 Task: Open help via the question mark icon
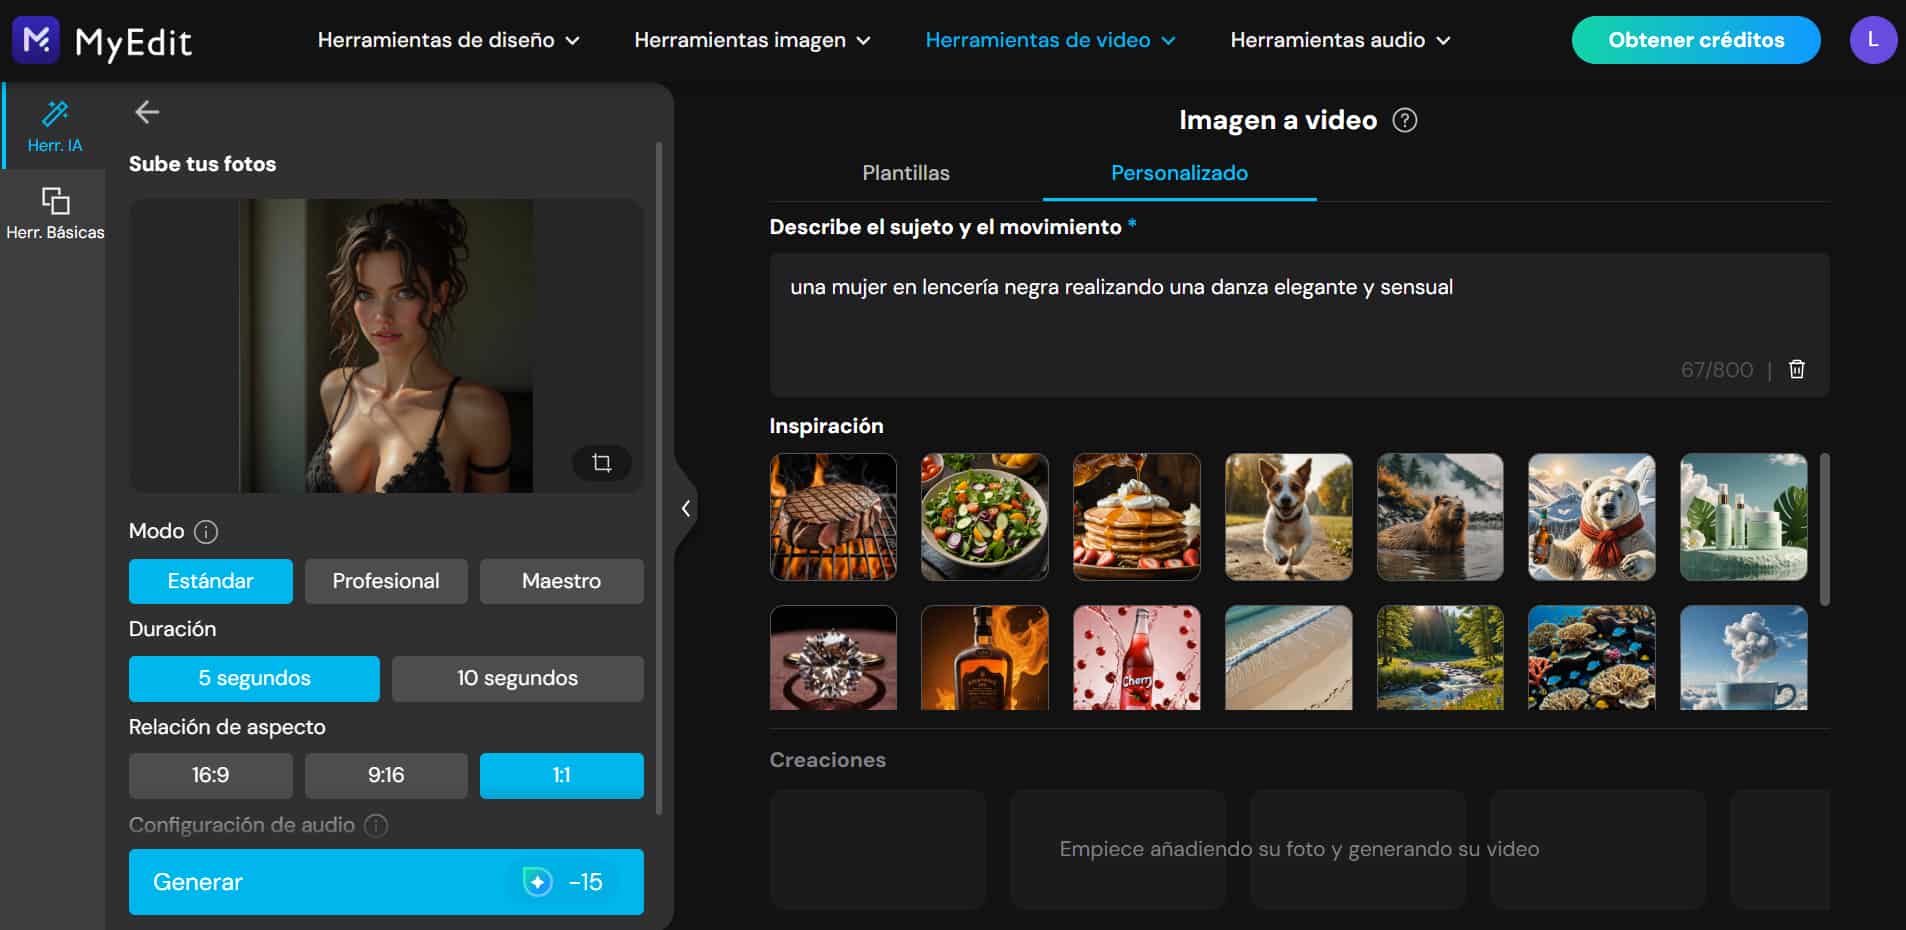pos(1404,119)
